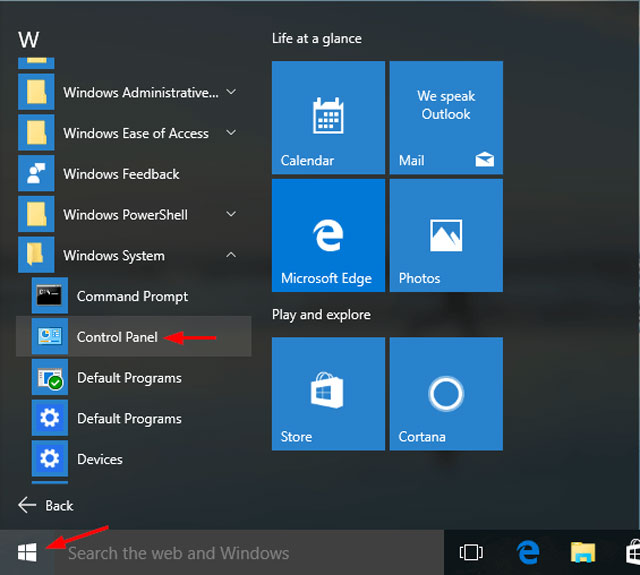
Task: Click 'We speak Outlook' text on Mail tile
Action: pyautogui.click(x=446, y=105)
